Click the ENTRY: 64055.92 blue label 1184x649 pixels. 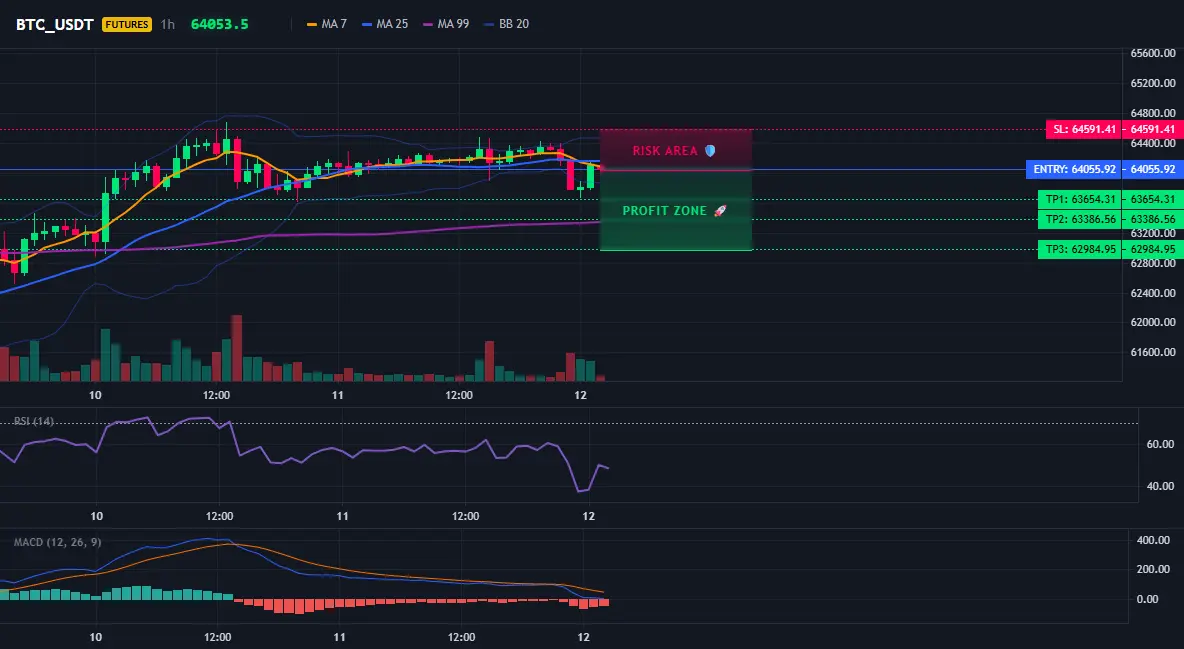(x=1074, y=169)
